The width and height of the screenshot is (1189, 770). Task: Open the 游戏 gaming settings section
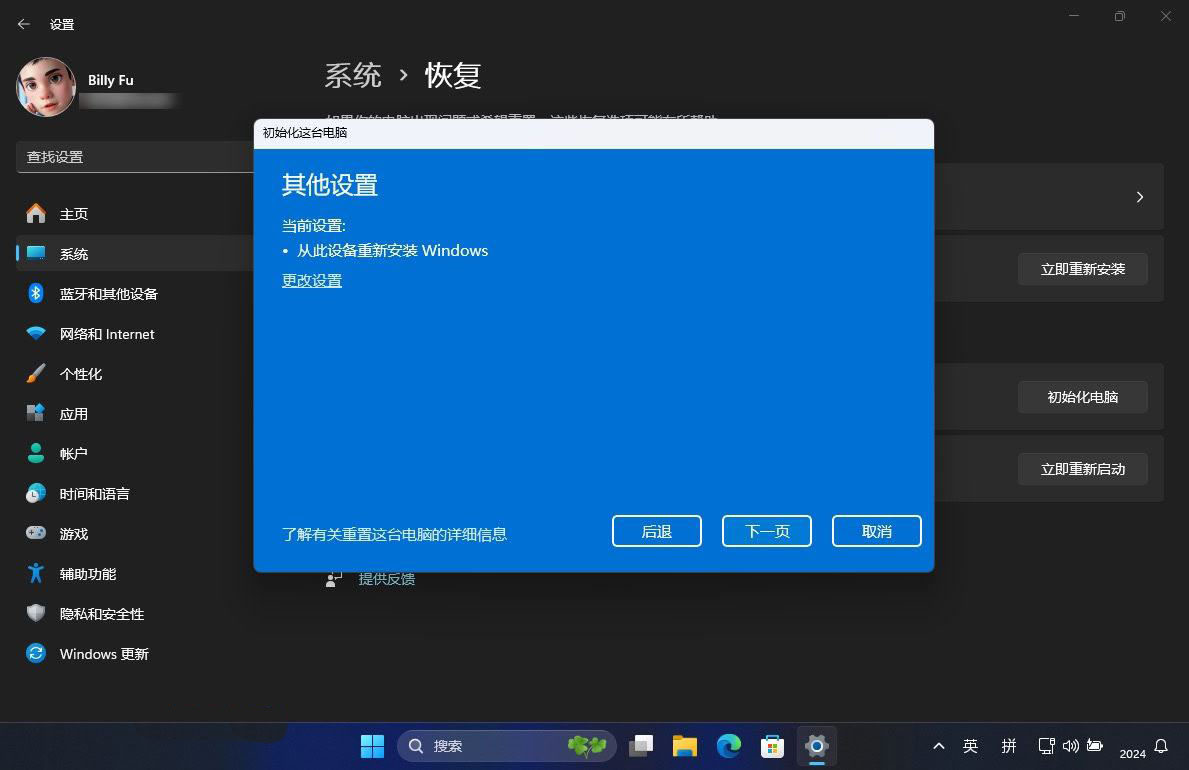tap(73, 534)
